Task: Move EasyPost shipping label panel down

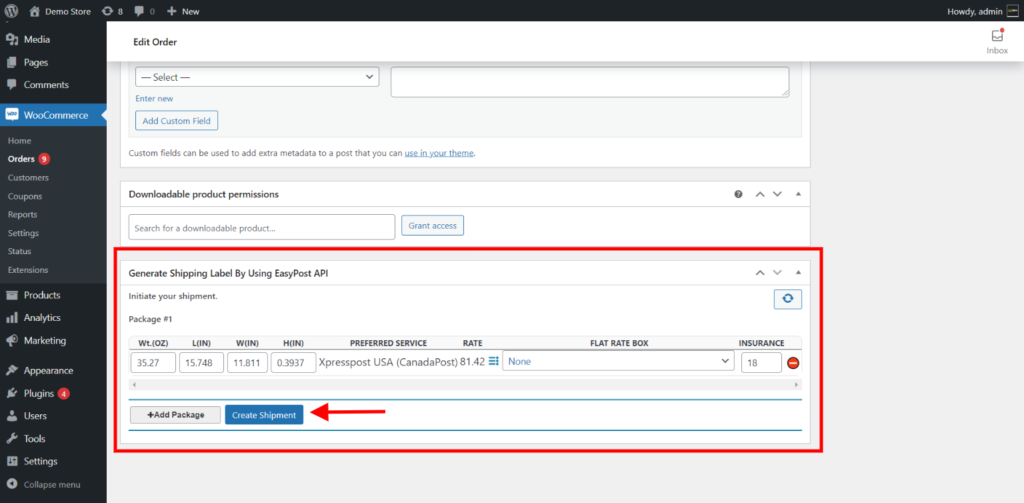Action: click(x=777, y=272)
